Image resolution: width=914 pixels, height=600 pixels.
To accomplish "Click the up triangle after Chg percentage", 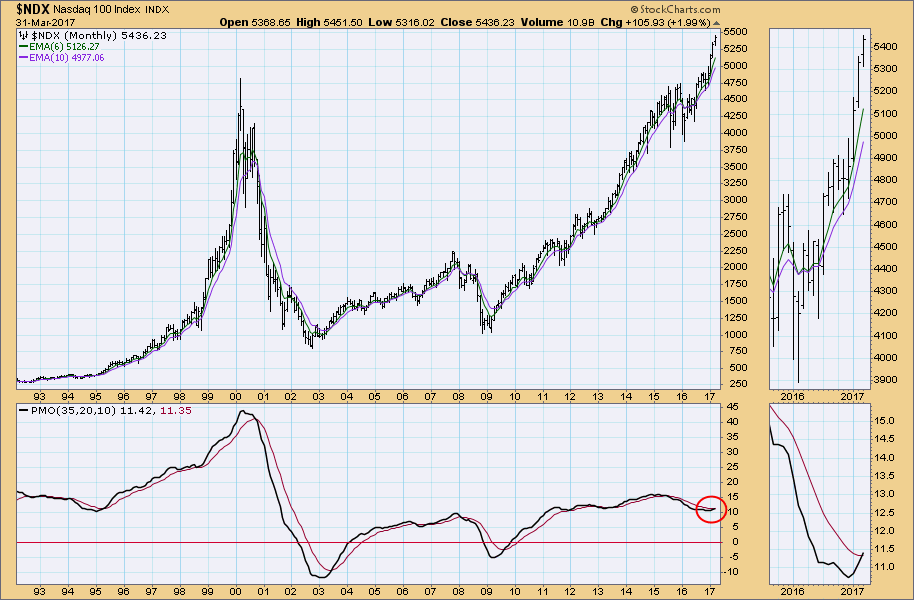I will click(x=716, y=23).
